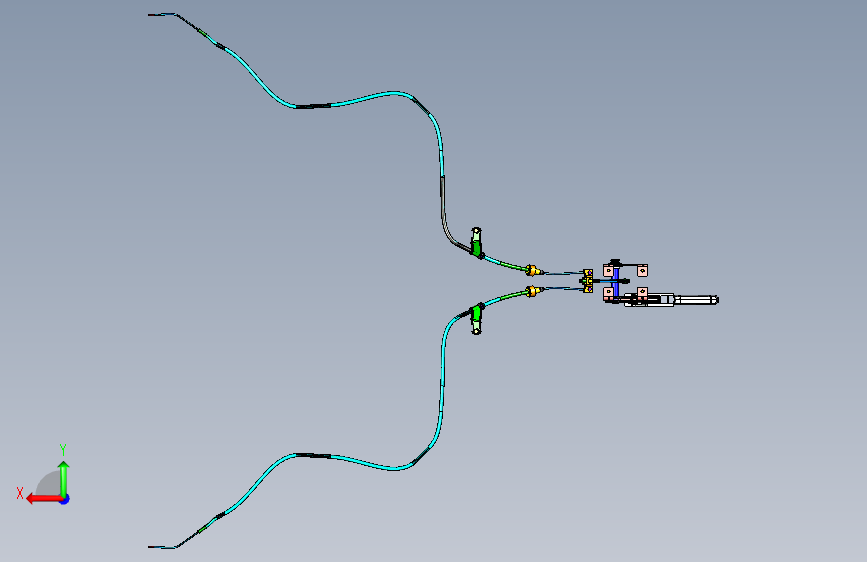Select the blue vertical pin in the mechanism
The image size is (867, 562).
[x=615, y=282]
